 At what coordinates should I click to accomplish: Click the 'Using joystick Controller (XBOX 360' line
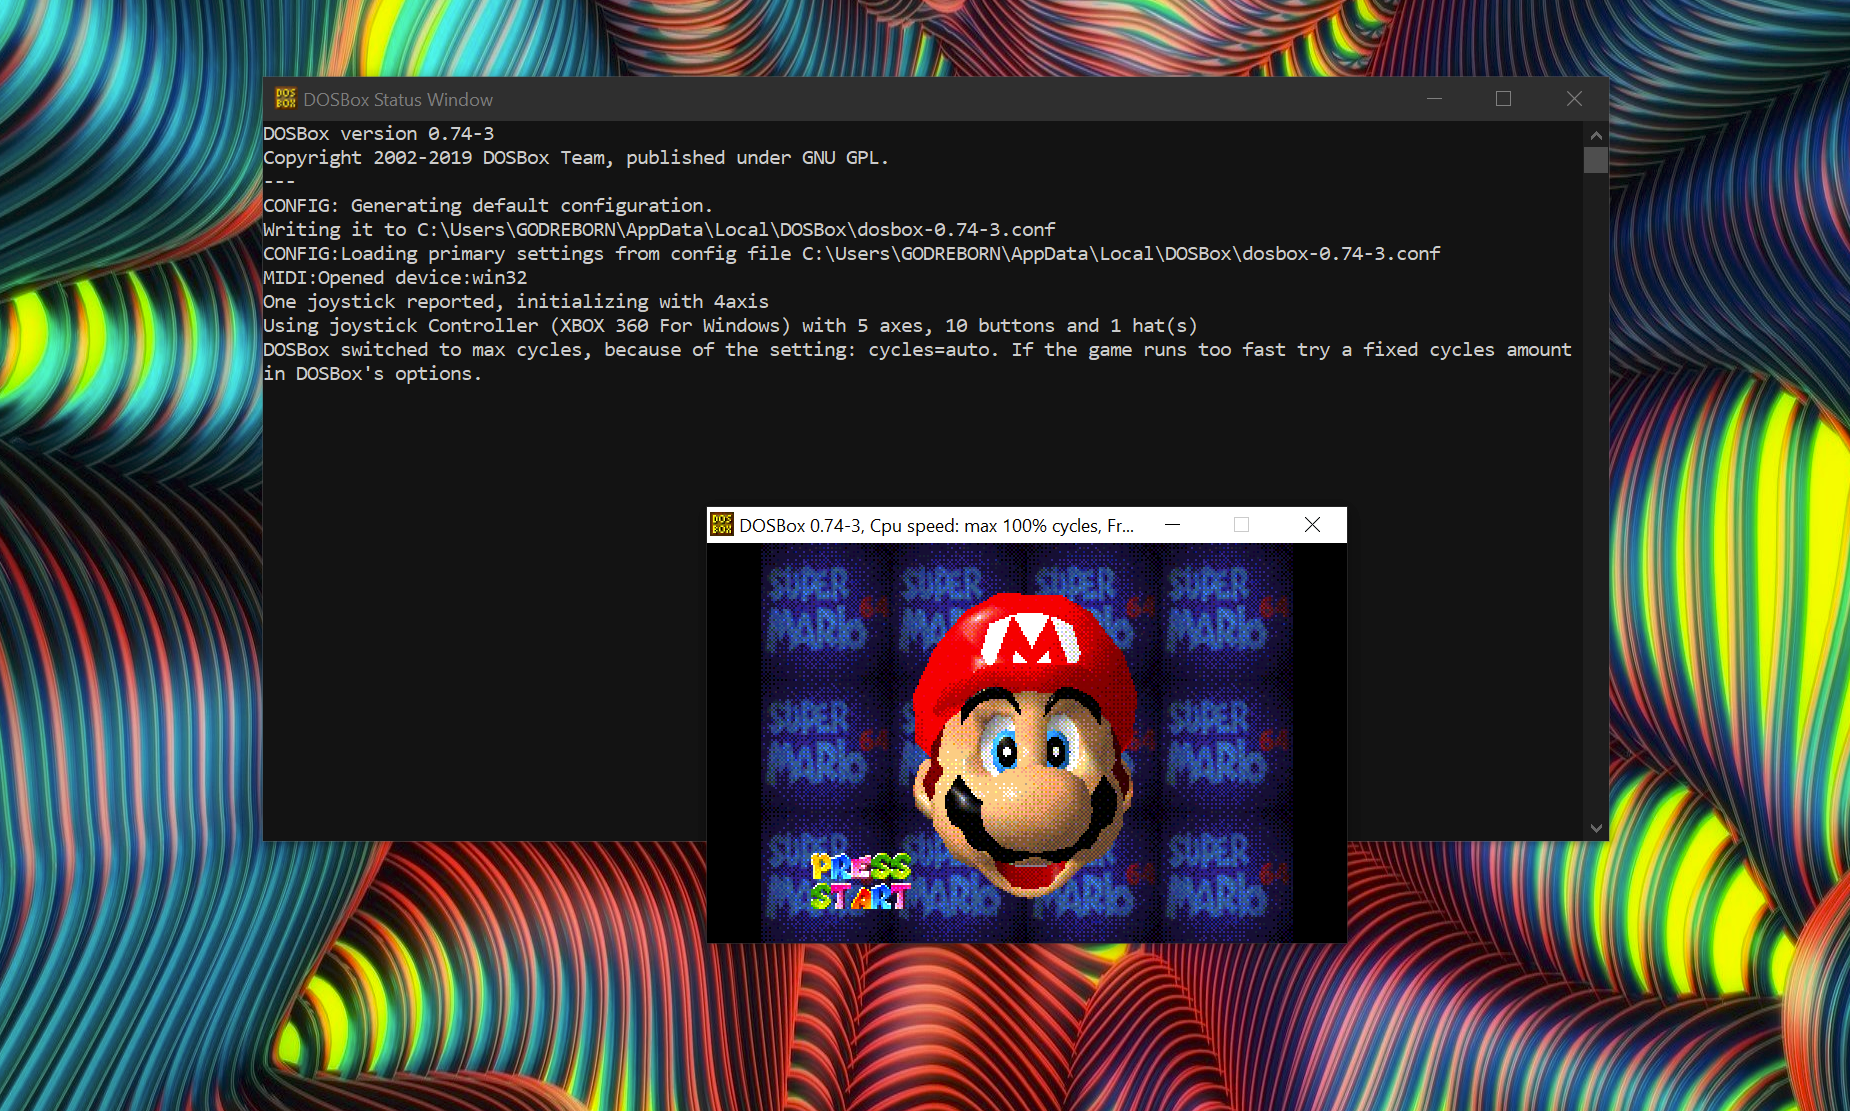[x=730, y=326]
